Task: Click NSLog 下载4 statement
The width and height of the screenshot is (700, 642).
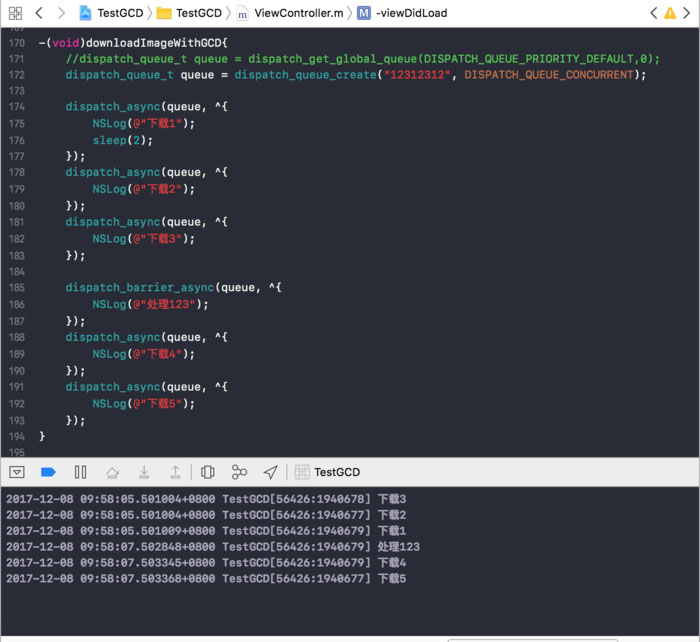Action: click(x=144, y=354)
